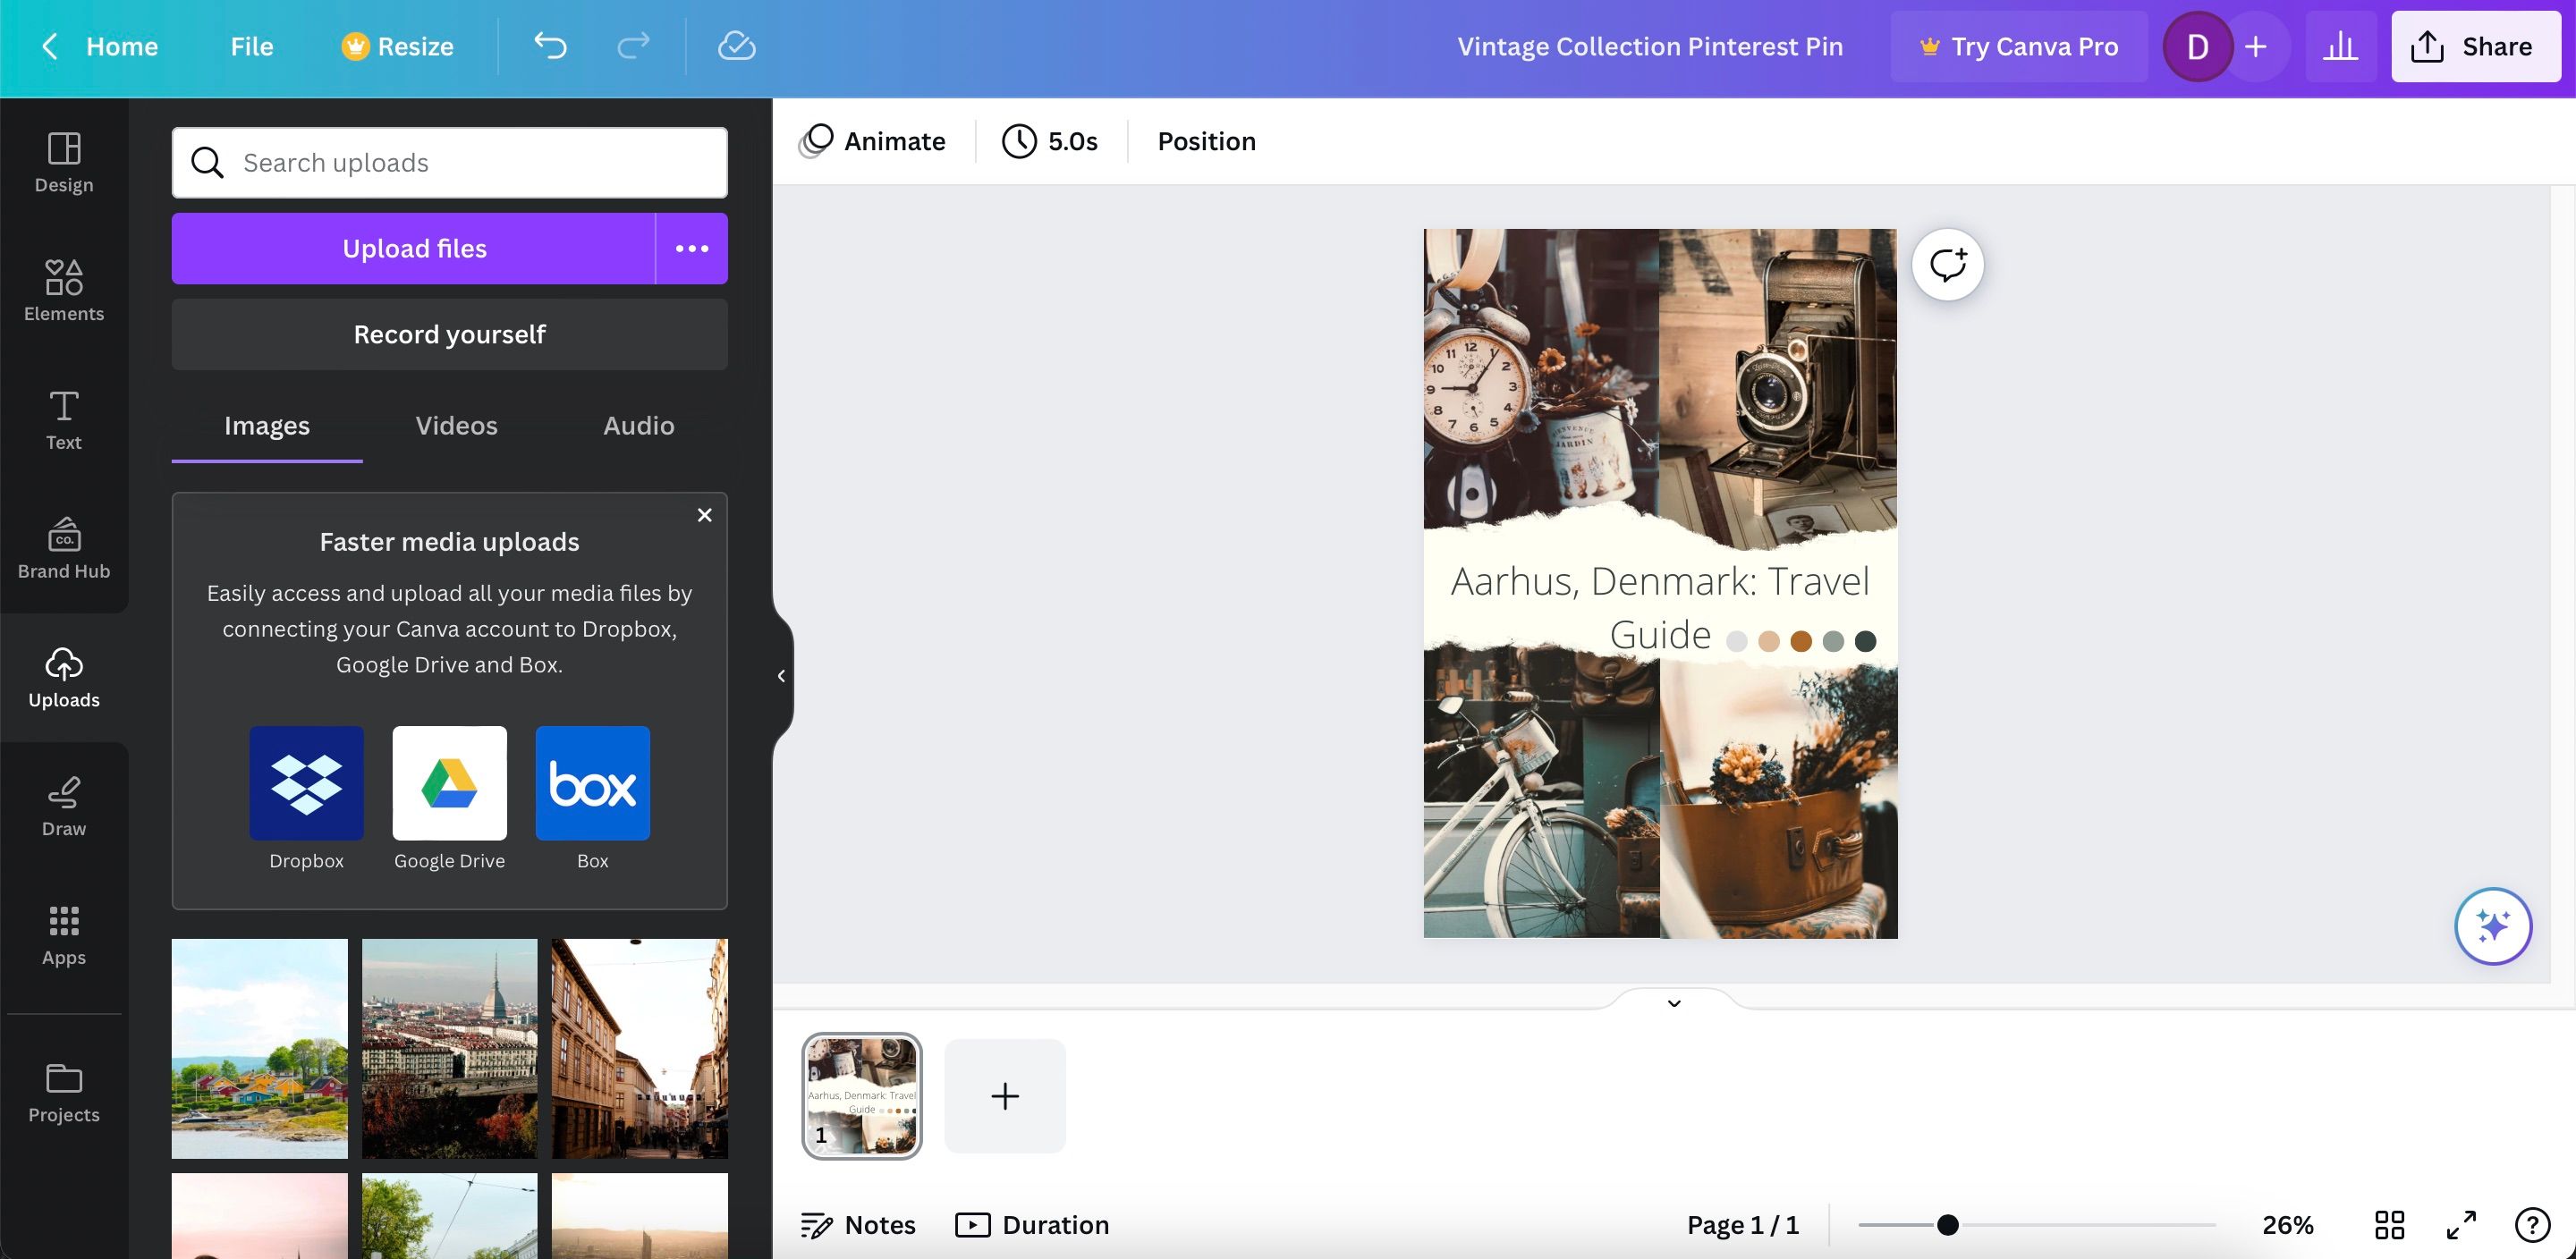Click the undo arrow in the toolbar
Viewport: 2576px width, 1259px height.
click(549, 46)
